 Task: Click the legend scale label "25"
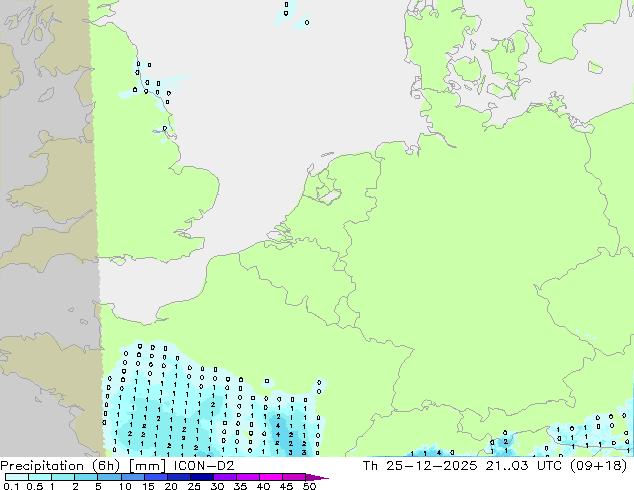click(x=194, y=486)
